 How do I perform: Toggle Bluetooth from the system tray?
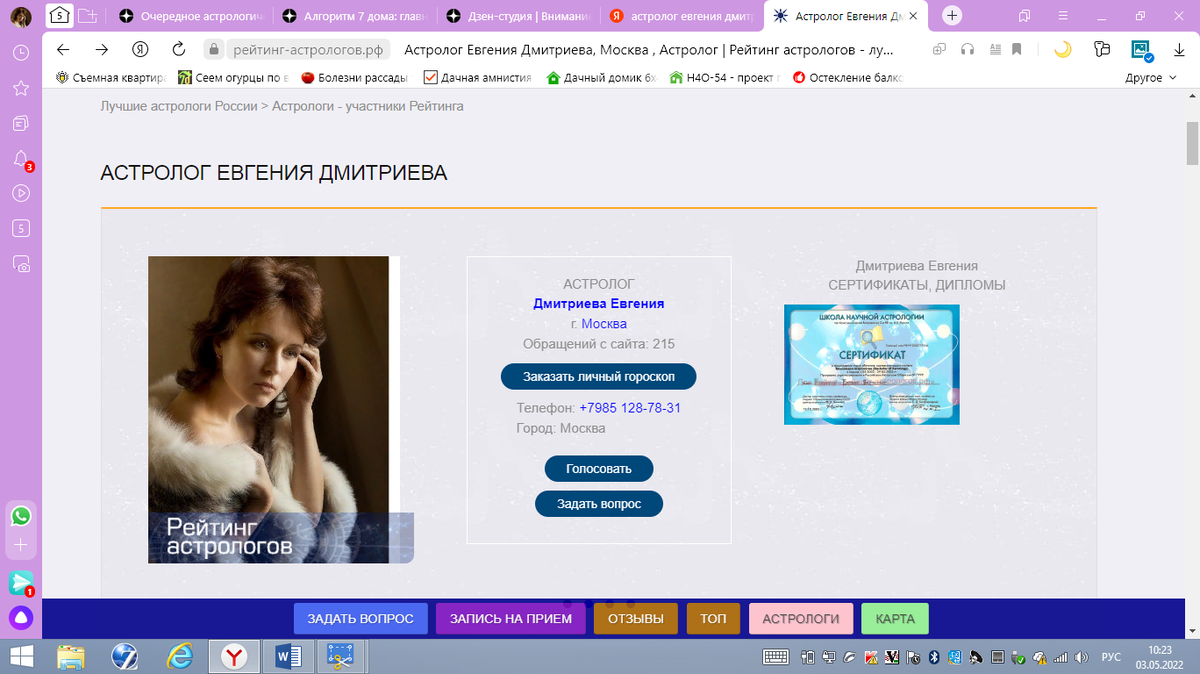pos(933,658)
